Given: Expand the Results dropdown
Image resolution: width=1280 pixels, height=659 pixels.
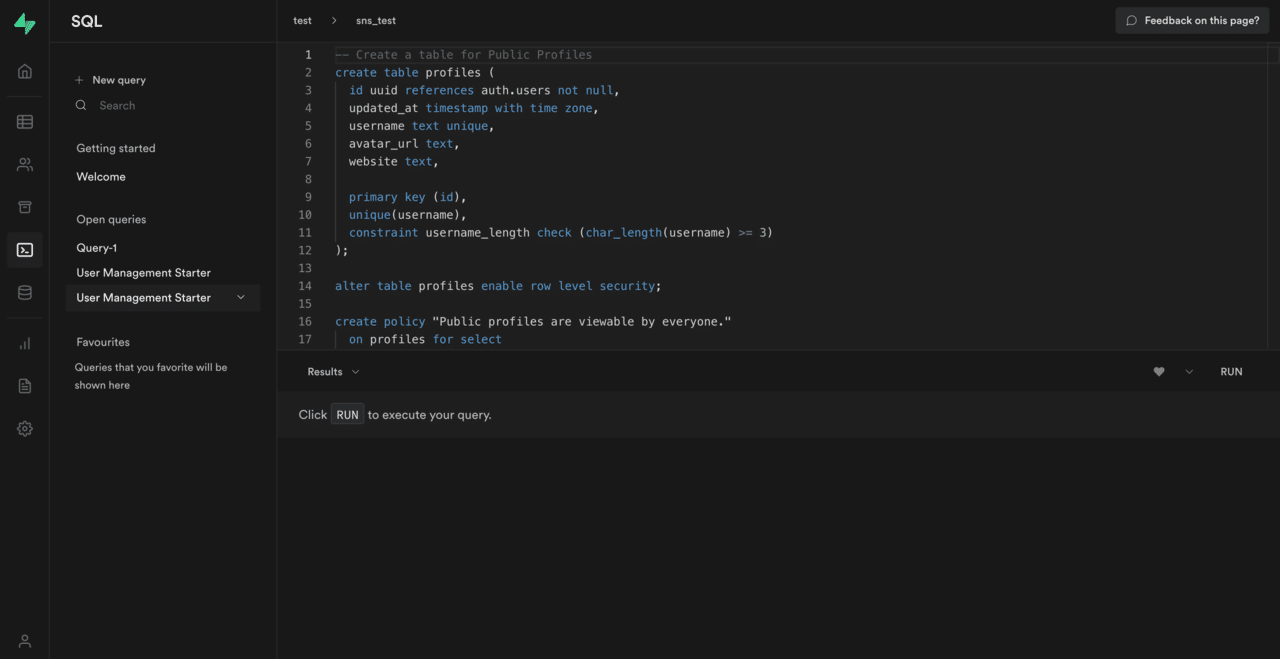Looking at the screenshot, I should click(333, 372).
